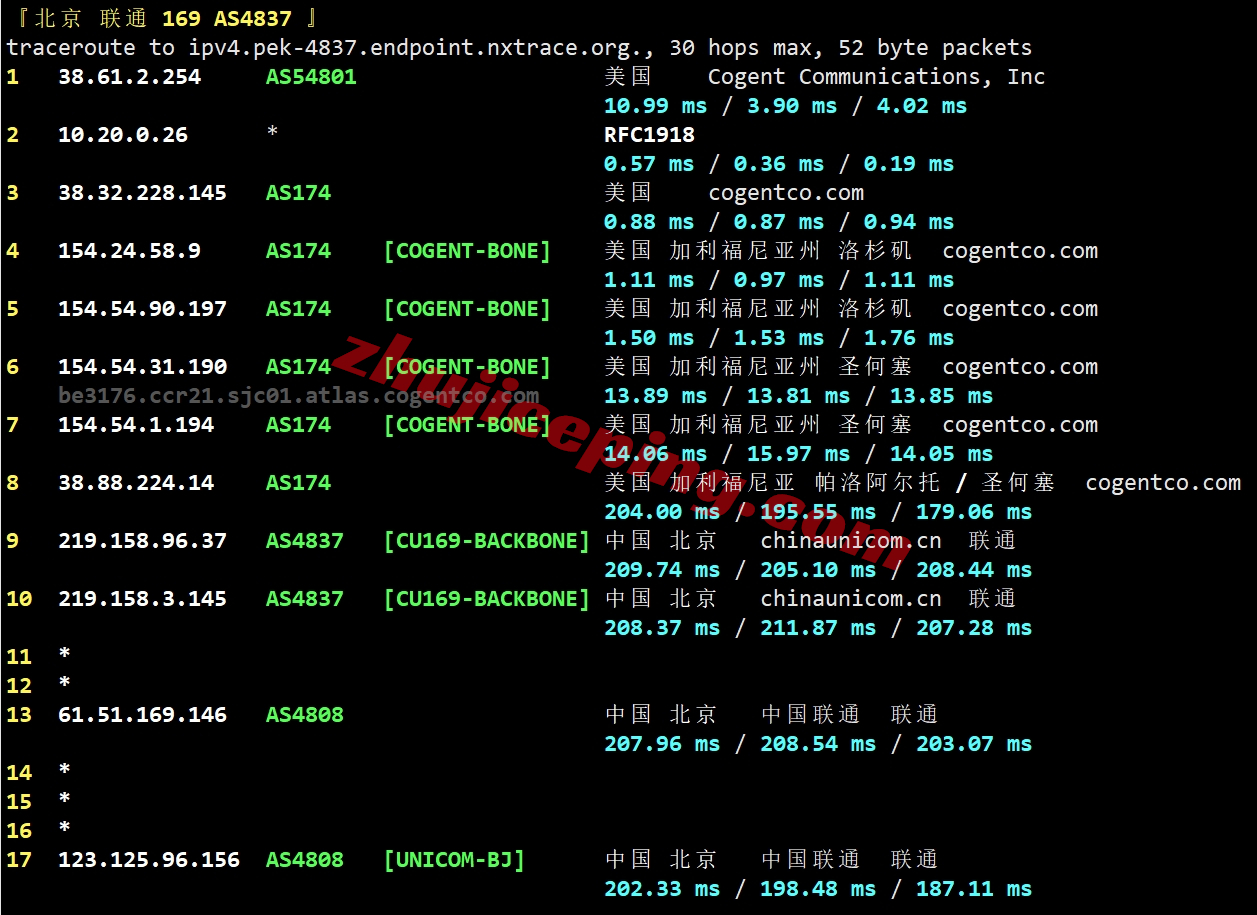Click the 203.07 ms latency value
Screen dimensions: 1257x915
974,744
